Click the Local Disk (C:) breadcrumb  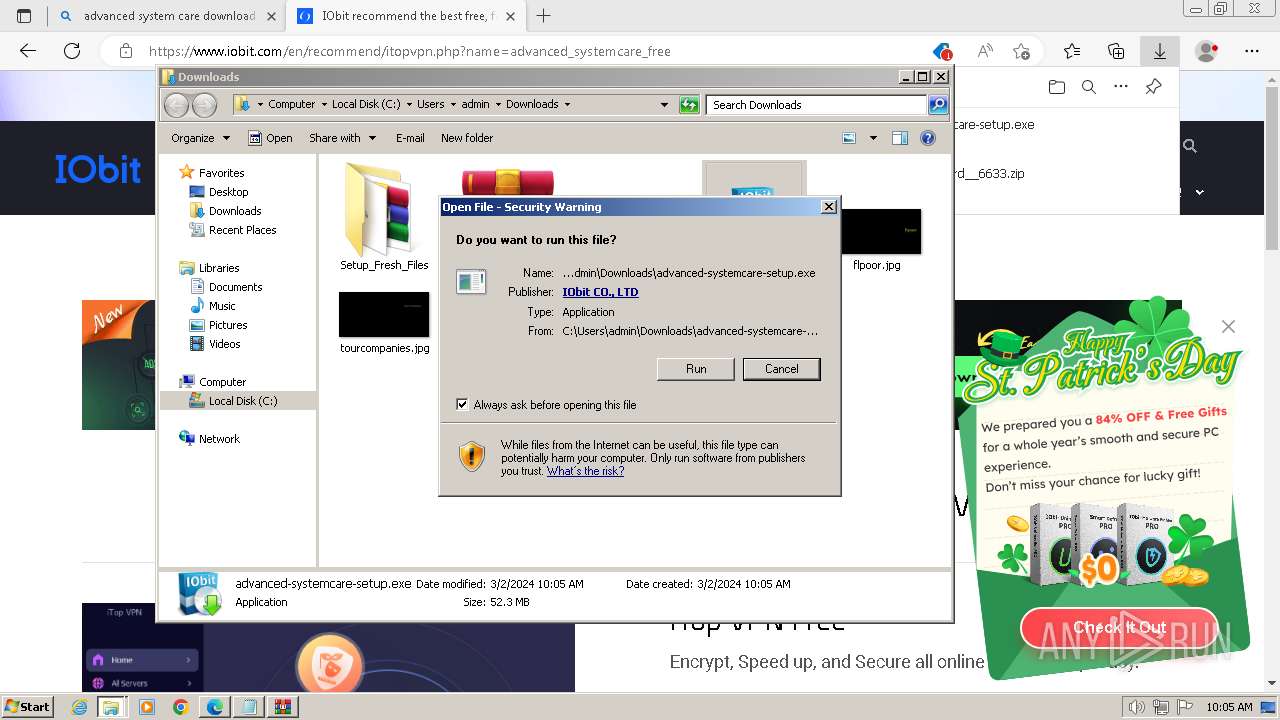tap(366, 104)
